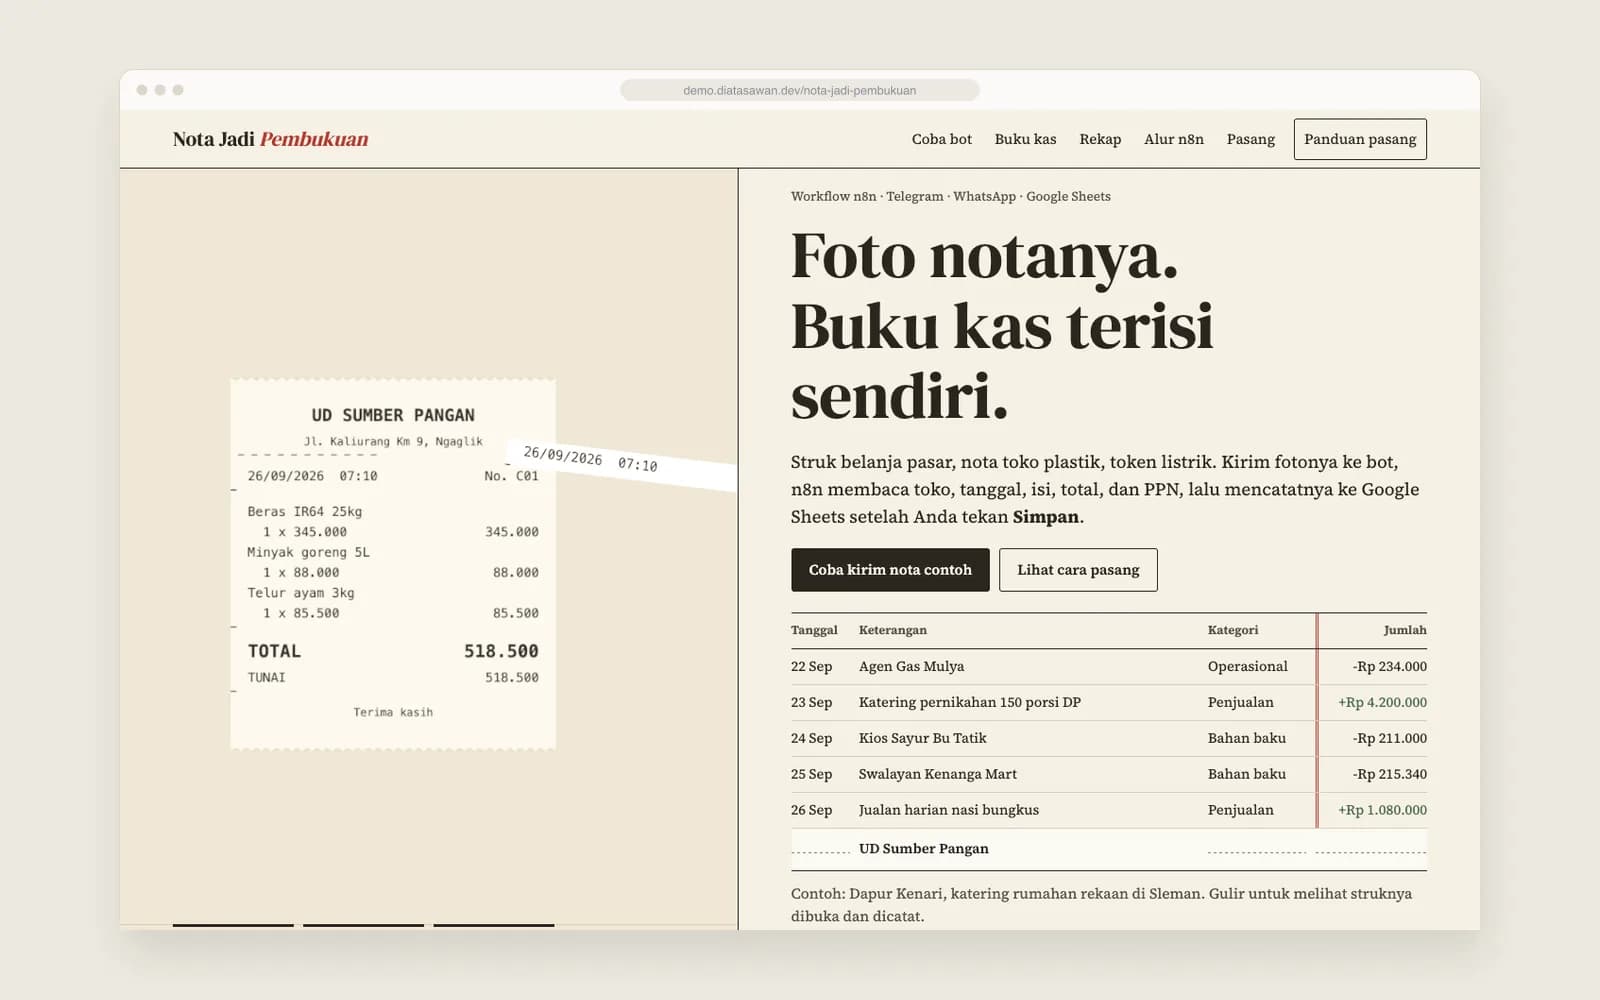Jump to Alur n8n section

click(1174, 139)
